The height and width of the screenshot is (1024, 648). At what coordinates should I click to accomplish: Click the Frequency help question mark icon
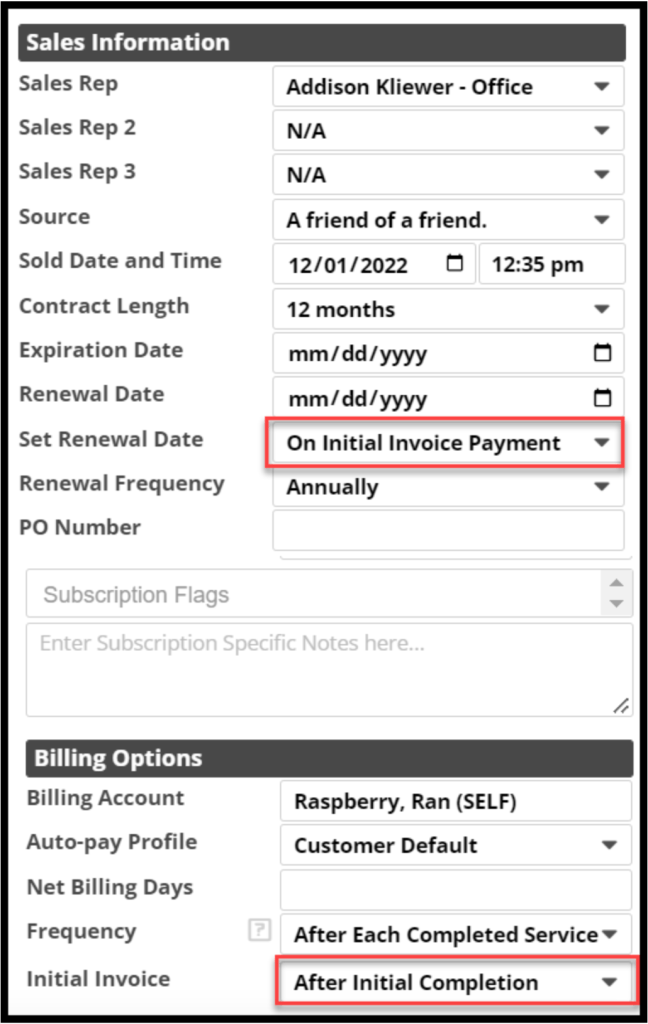[x=259, y=931]
